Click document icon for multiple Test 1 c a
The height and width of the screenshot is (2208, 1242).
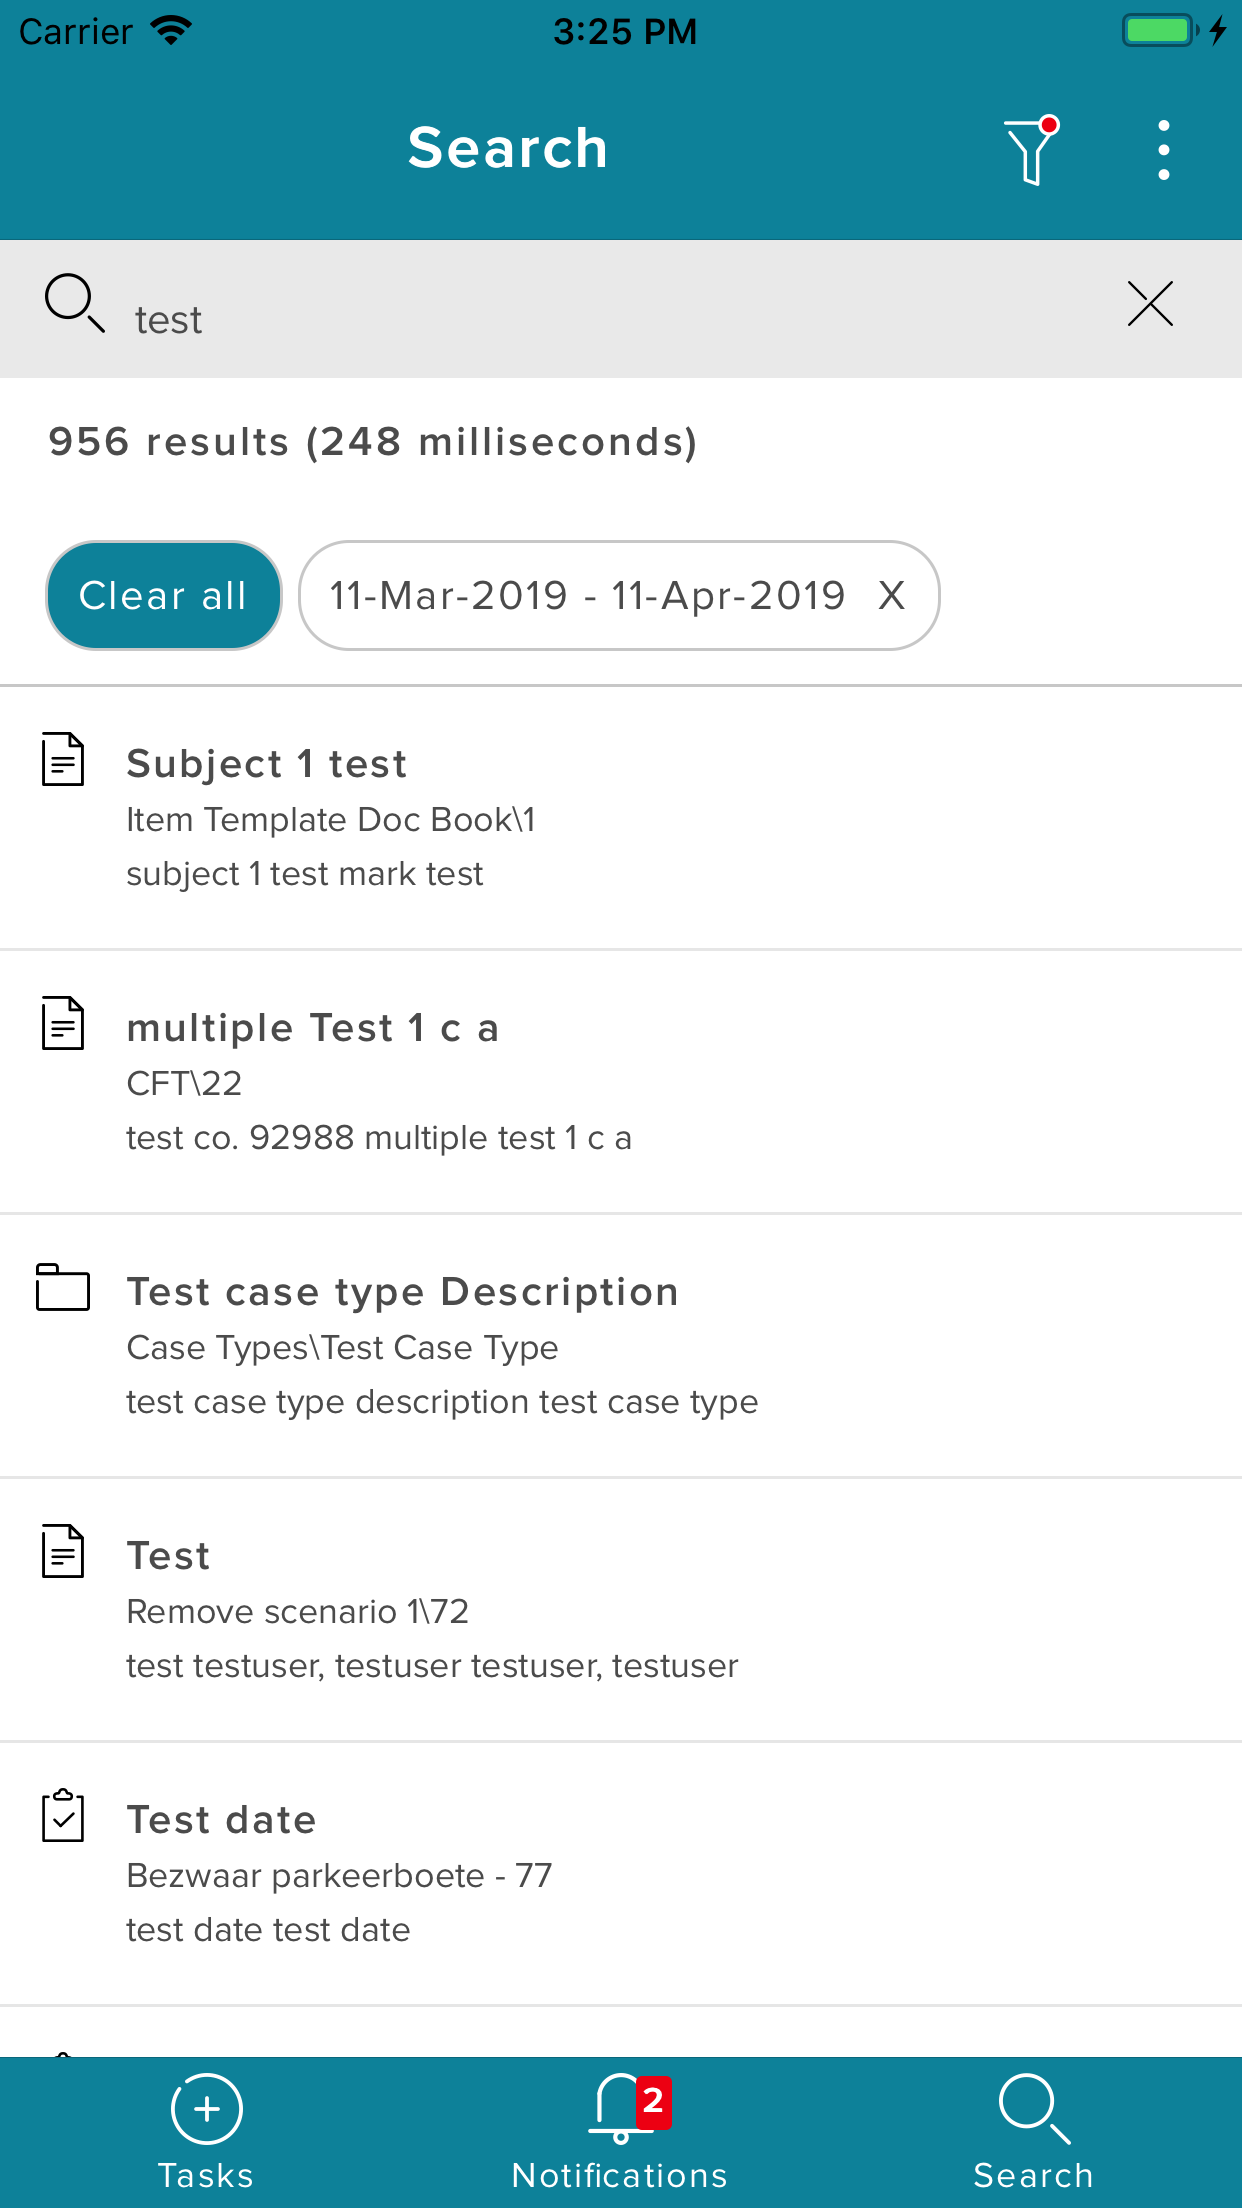pos(63,1023)
